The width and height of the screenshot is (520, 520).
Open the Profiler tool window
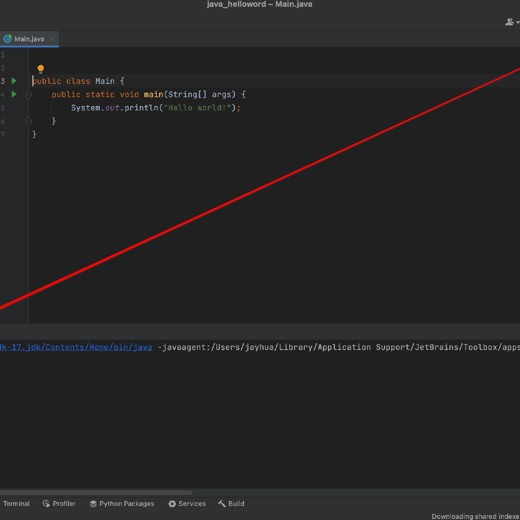click(59, 504)
